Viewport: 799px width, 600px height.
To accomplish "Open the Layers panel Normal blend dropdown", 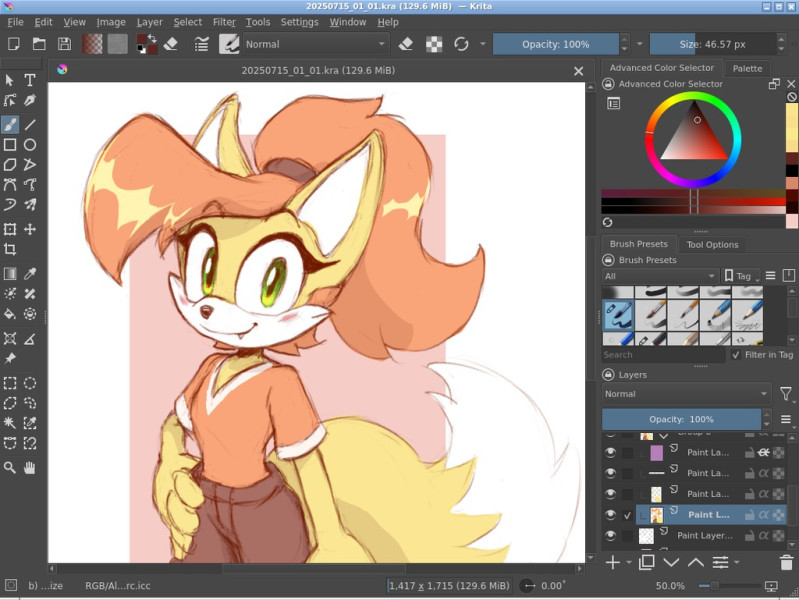I will (686, 394).
